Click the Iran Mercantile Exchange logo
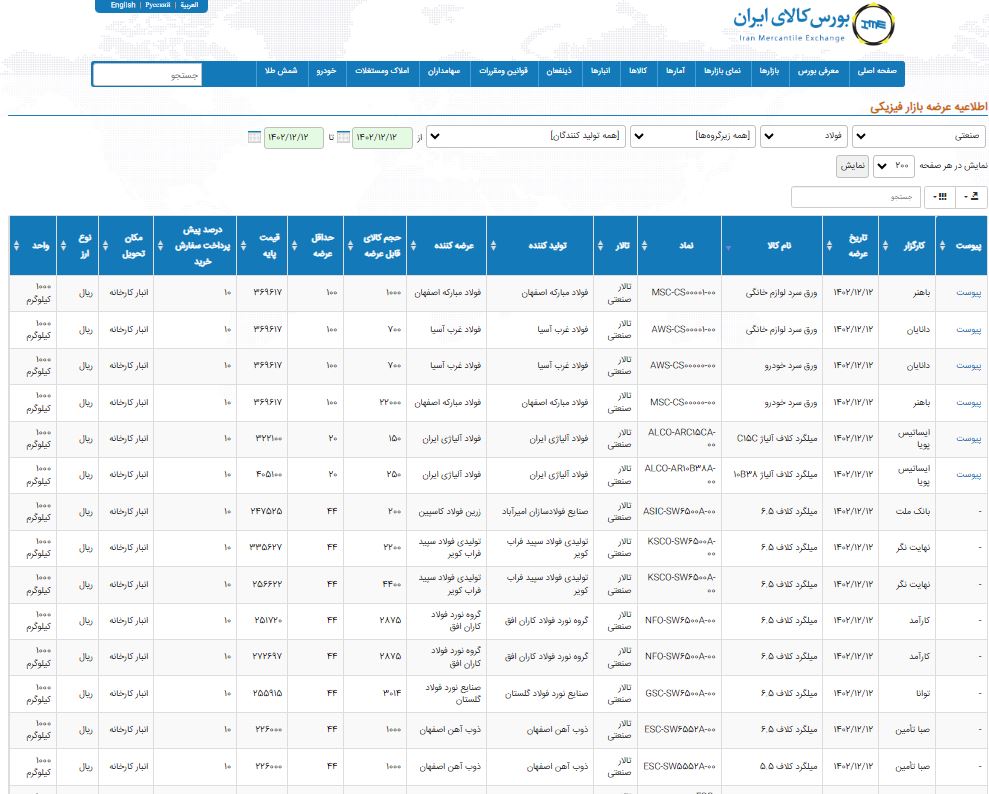 [814, 23]
